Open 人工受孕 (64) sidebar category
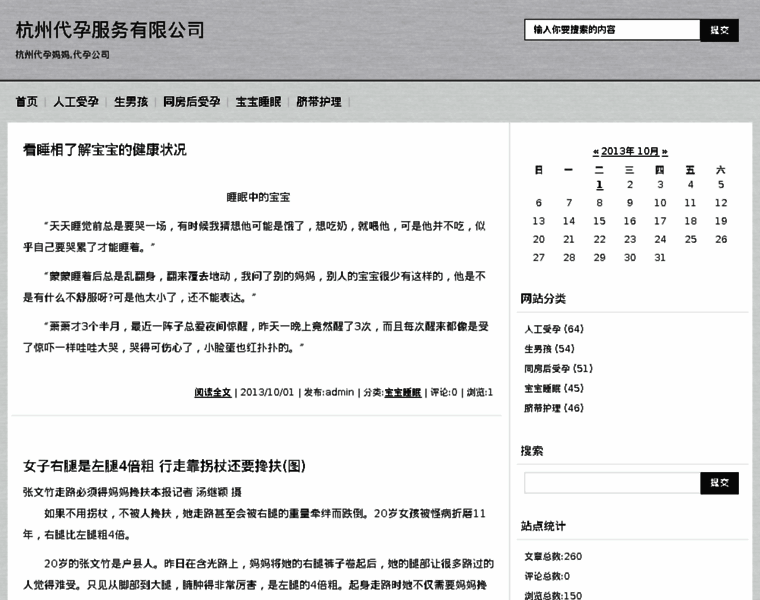The width and height of the screenshot is (760, 600). pyautogui.click(x=554, y=329)
